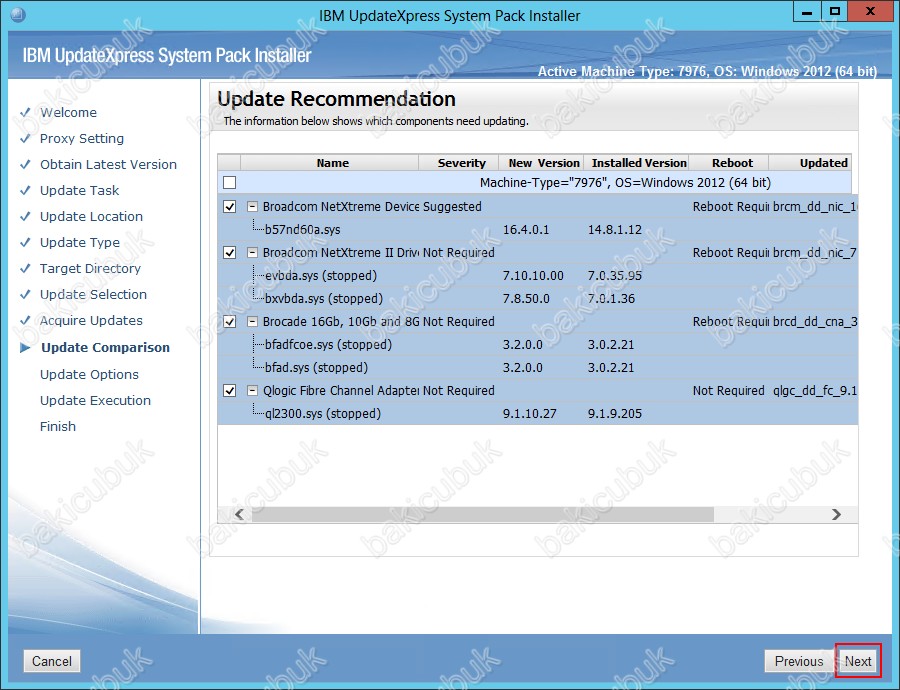Click the horizontal scrollbar left arrow
The image size is (900, 690).
click(239, 514)
